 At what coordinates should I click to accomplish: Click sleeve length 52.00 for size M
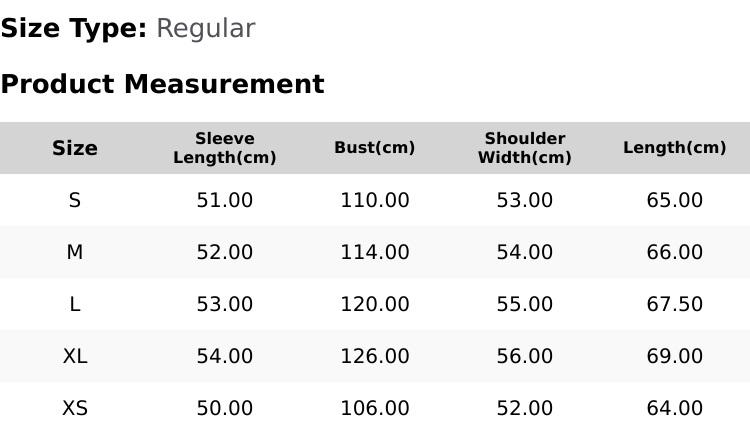pos(225,252)
